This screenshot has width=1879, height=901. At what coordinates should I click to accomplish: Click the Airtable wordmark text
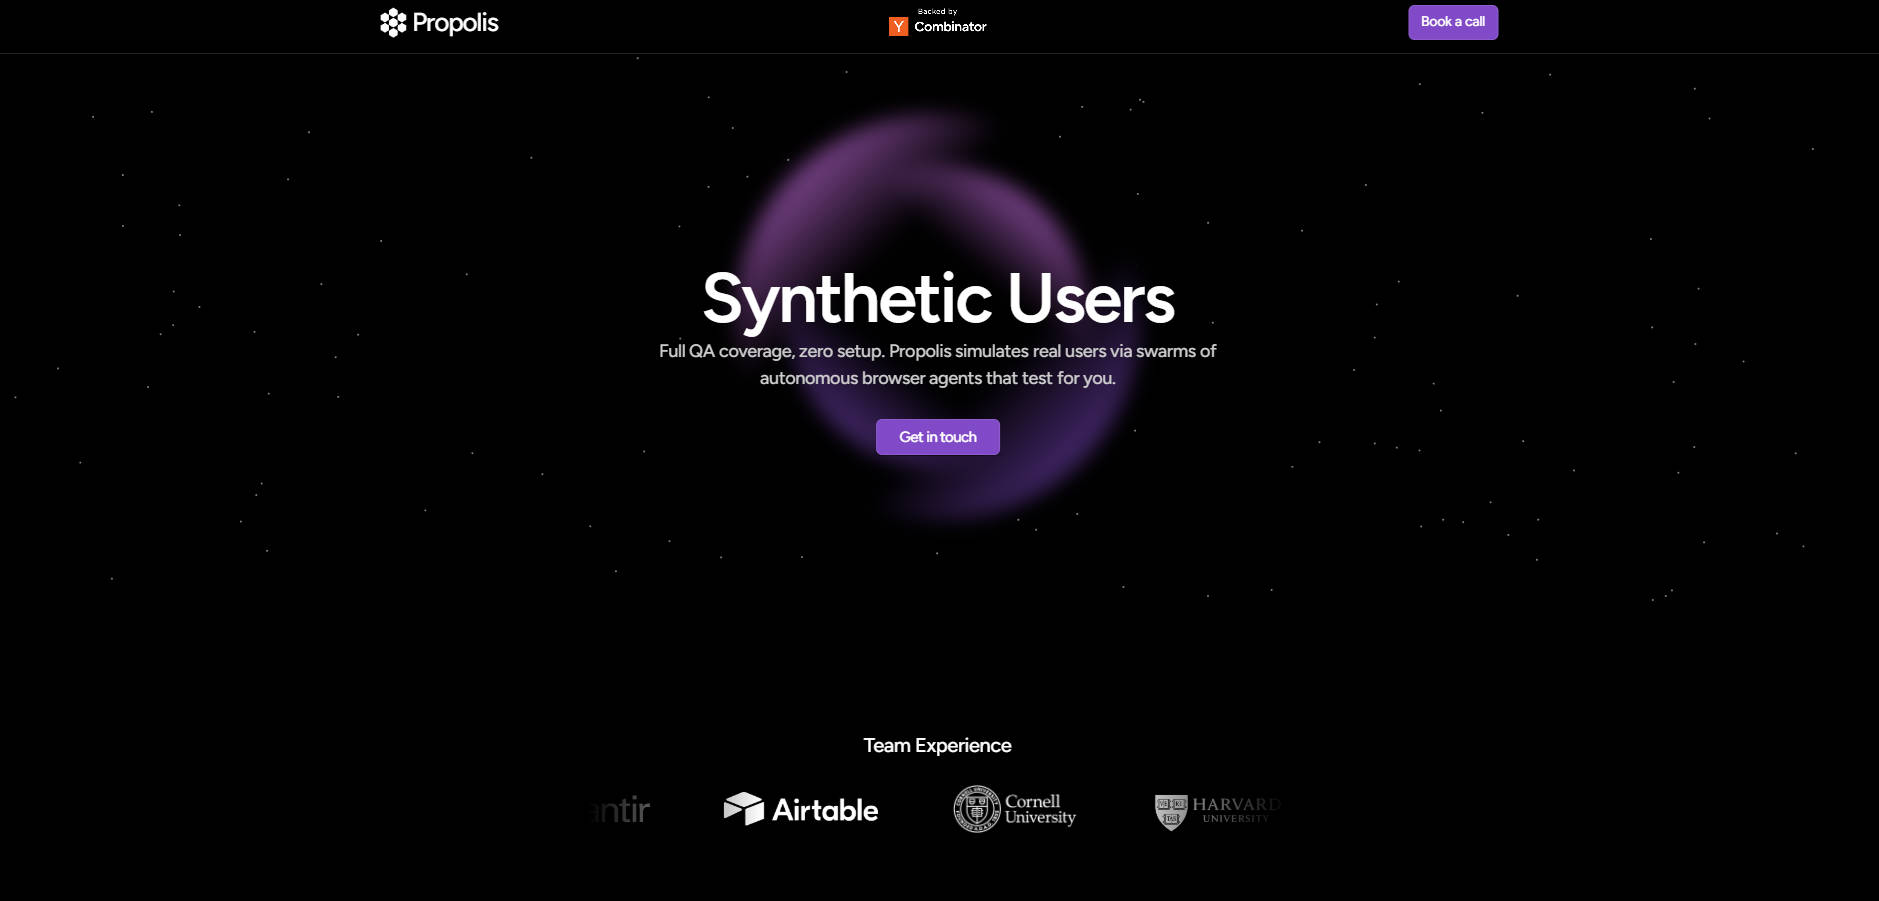coord(825,810)
